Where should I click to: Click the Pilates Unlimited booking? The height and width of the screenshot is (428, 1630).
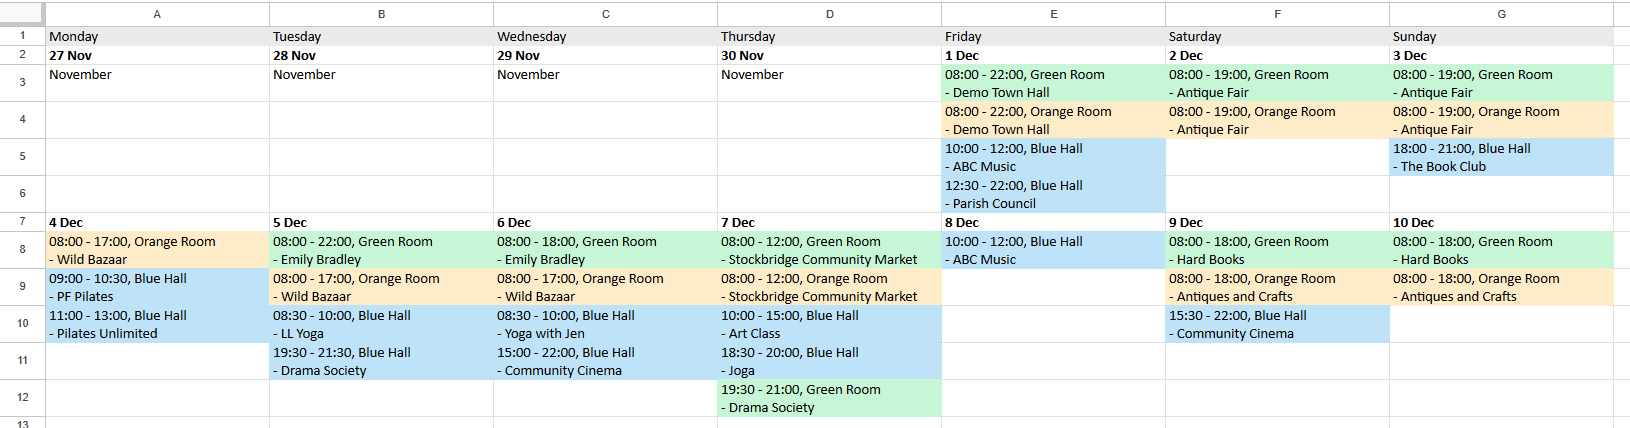(x=157, y=324)
